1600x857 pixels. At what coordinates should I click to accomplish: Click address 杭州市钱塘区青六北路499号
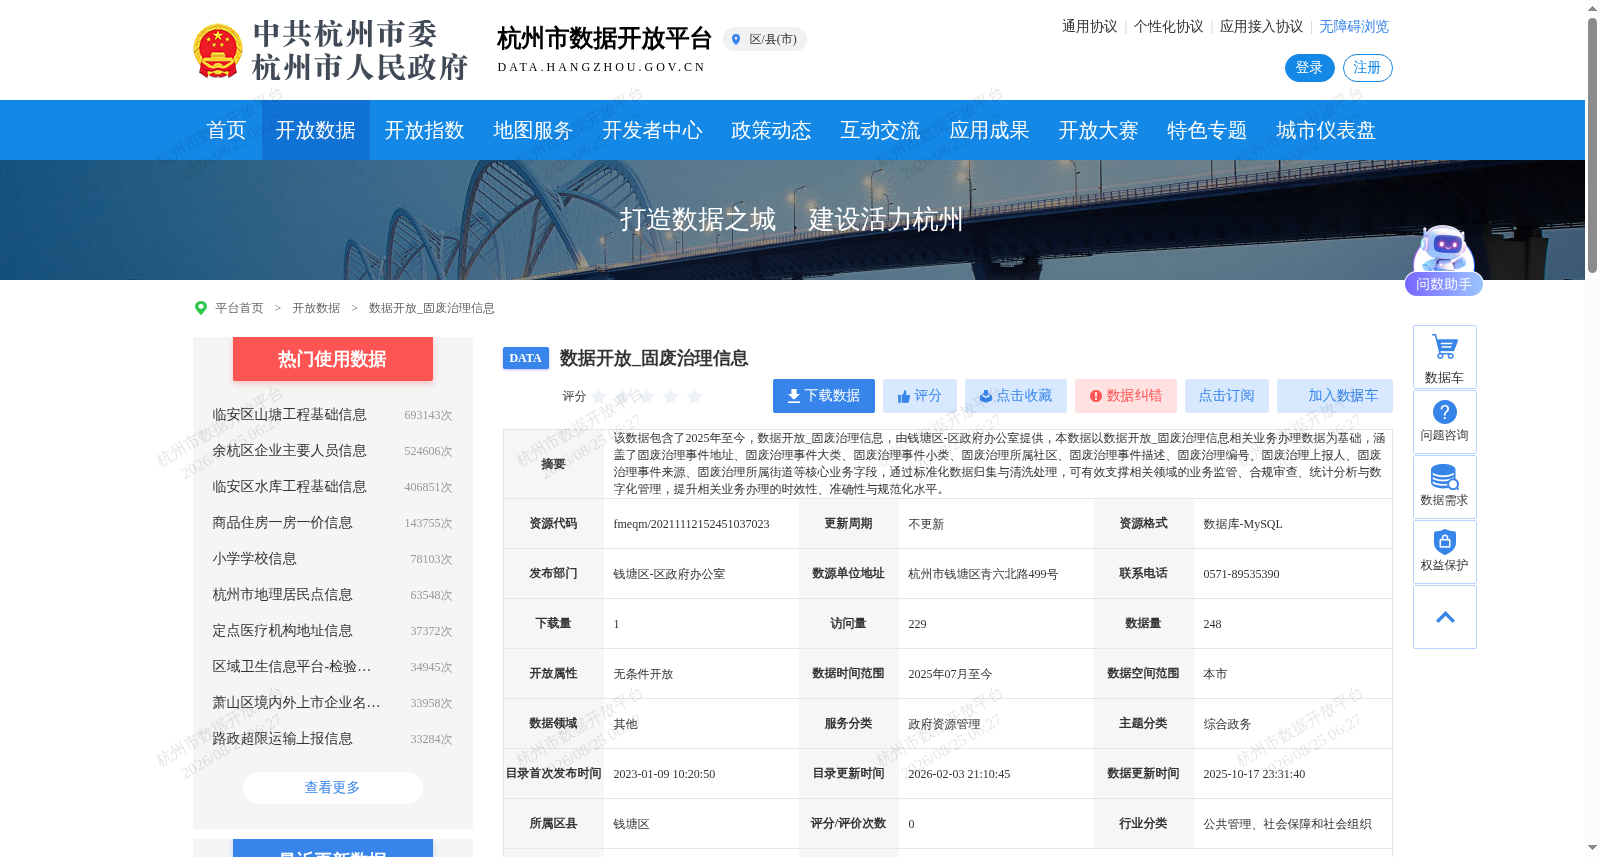pos(983,574)
